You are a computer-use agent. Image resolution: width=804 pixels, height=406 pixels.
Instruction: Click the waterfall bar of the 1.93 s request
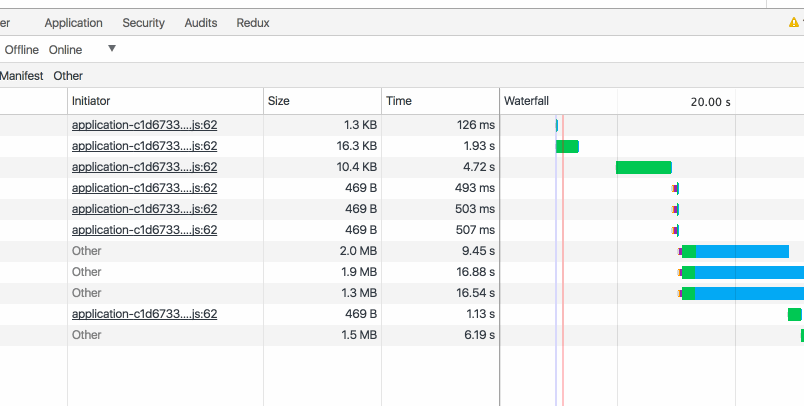567,146
